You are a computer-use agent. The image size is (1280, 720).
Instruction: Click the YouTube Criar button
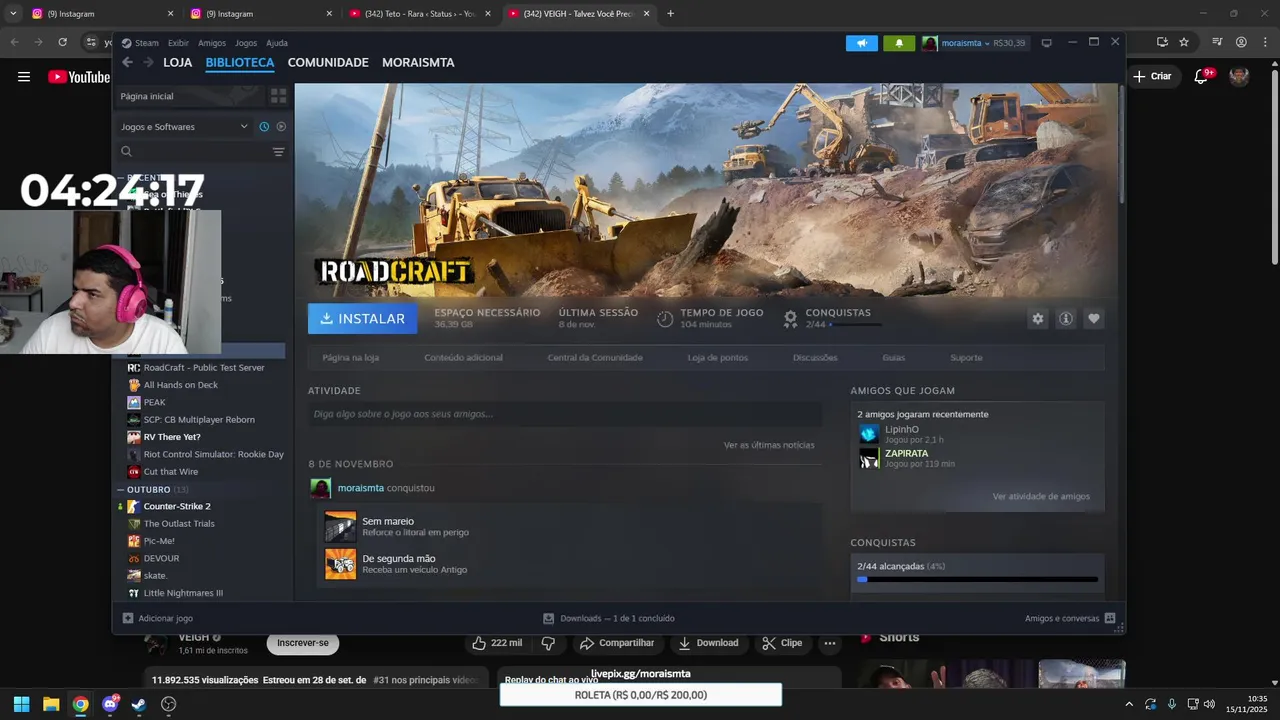click(x=1152, y=76)
